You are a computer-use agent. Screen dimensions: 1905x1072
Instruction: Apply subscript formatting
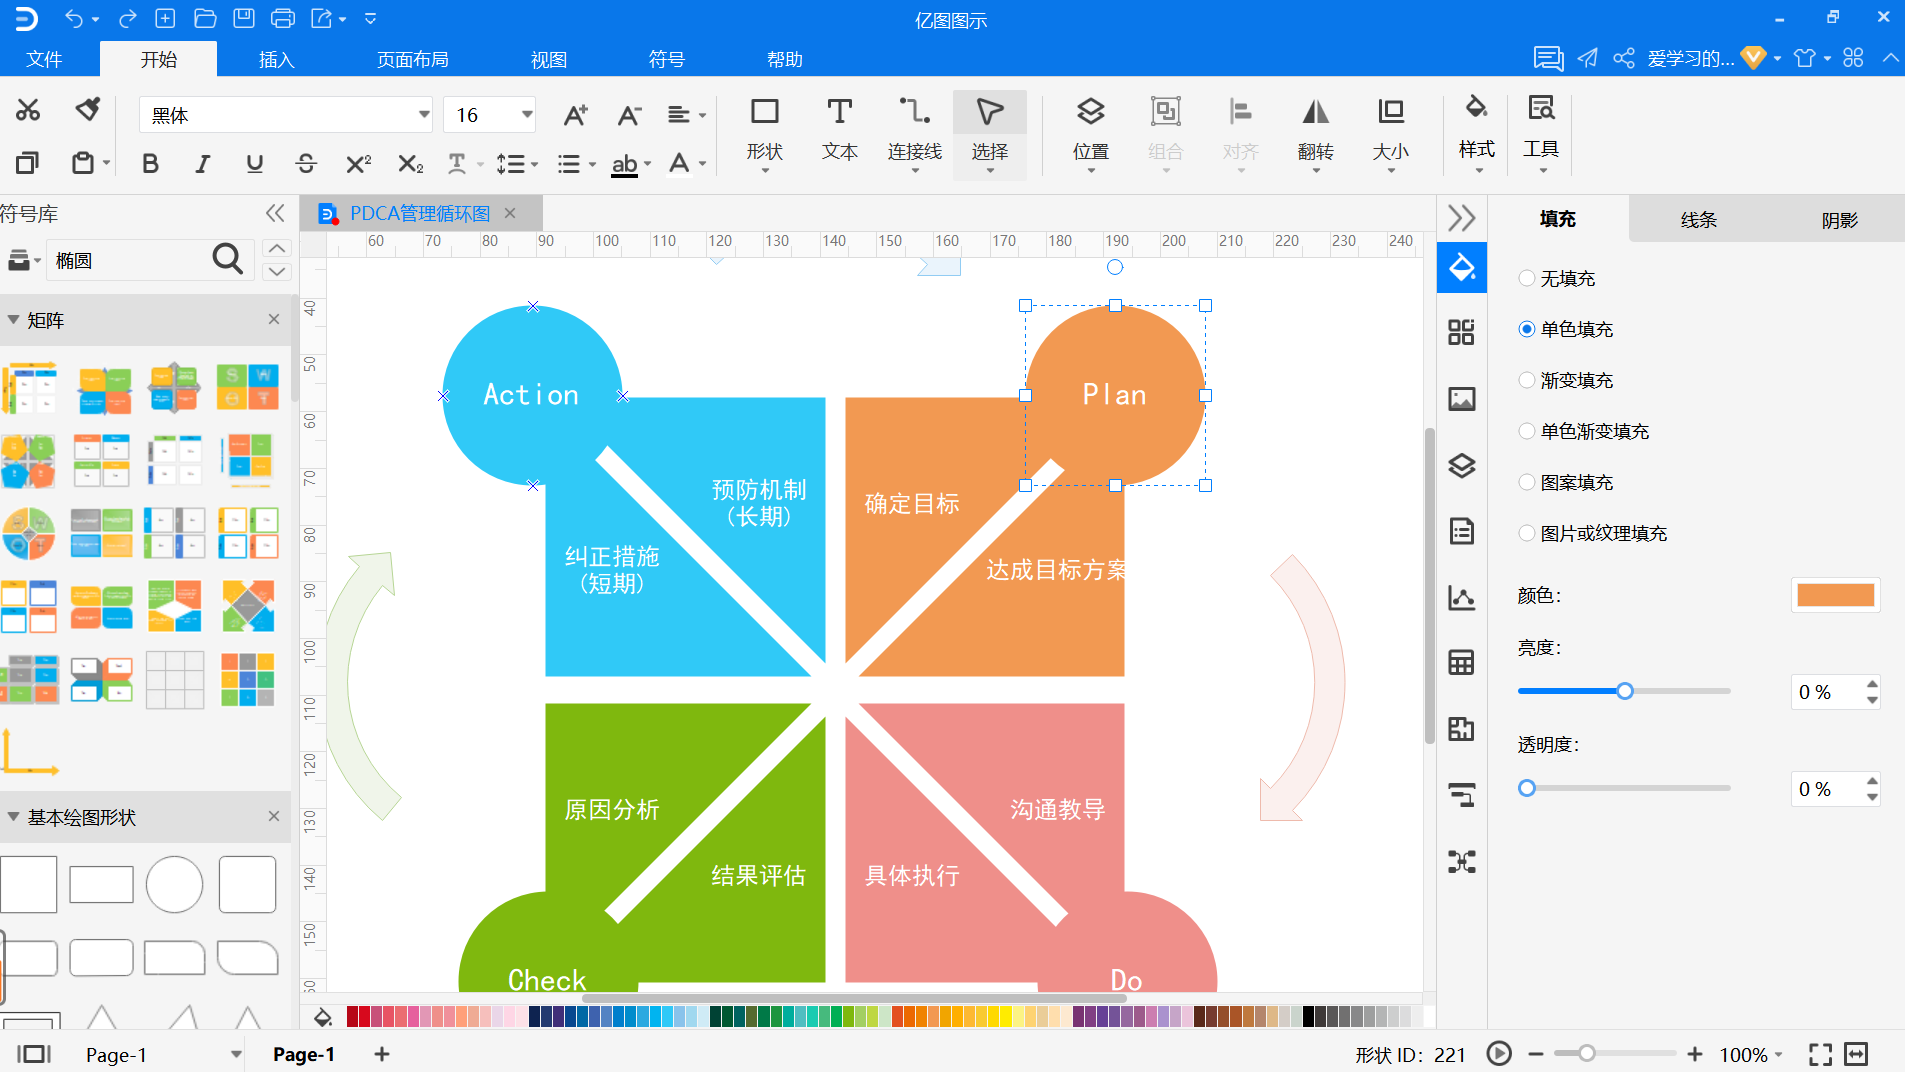point(410,163)
